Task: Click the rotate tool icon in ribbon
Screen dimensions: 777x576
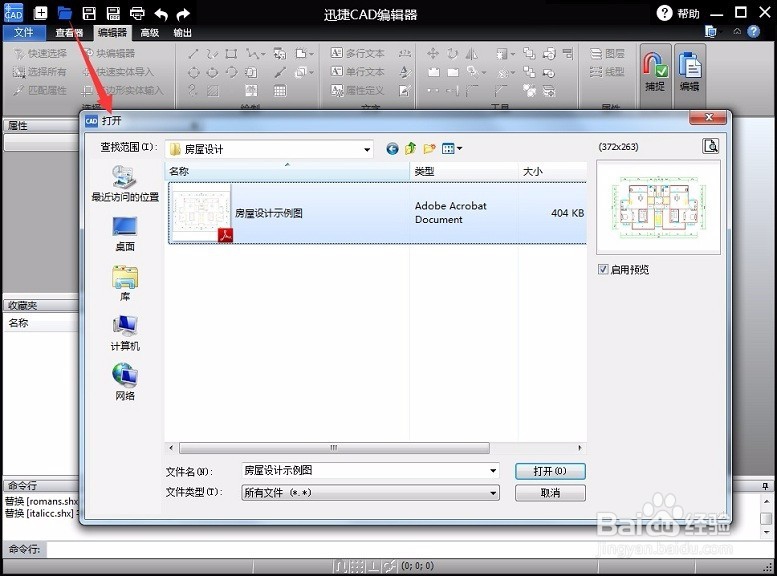Action: click(452, 54)
